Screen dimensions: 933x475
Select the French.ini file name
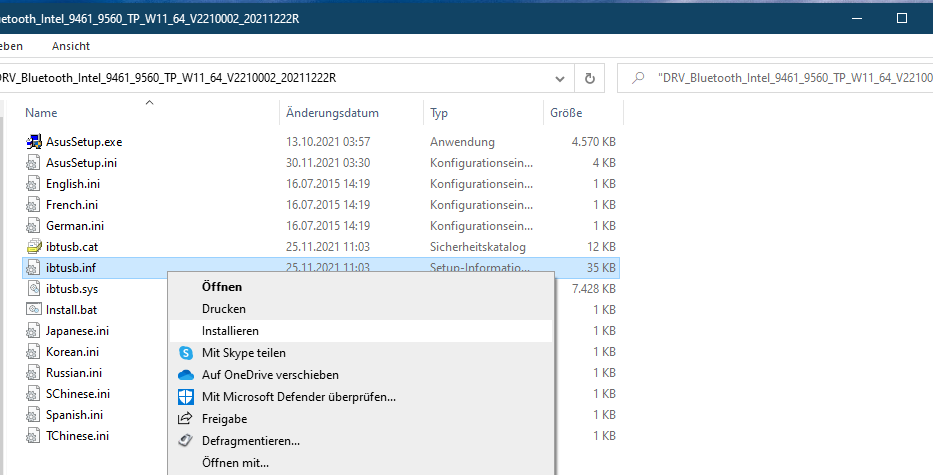click(72, 205)
